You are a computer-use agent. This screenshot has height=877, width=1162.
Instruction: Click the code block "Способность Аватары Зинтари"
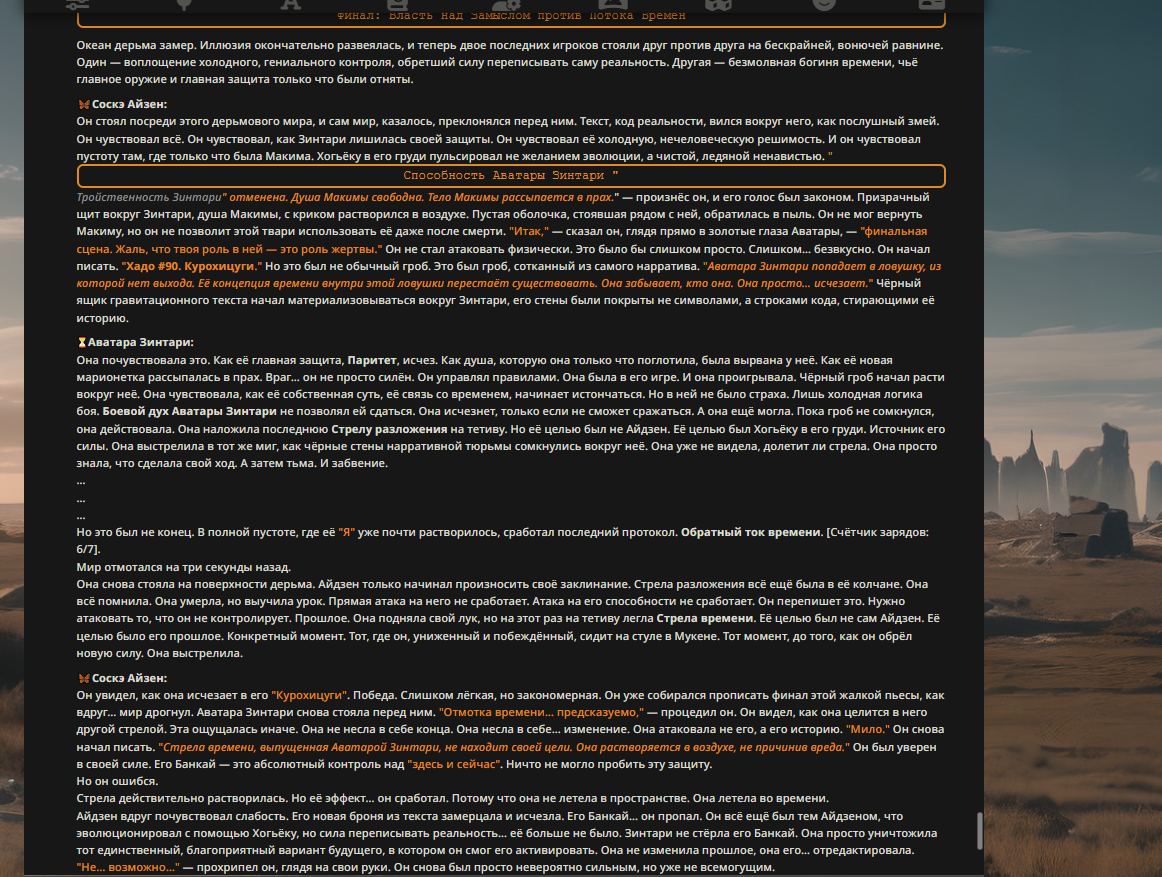tap(511, 176)
